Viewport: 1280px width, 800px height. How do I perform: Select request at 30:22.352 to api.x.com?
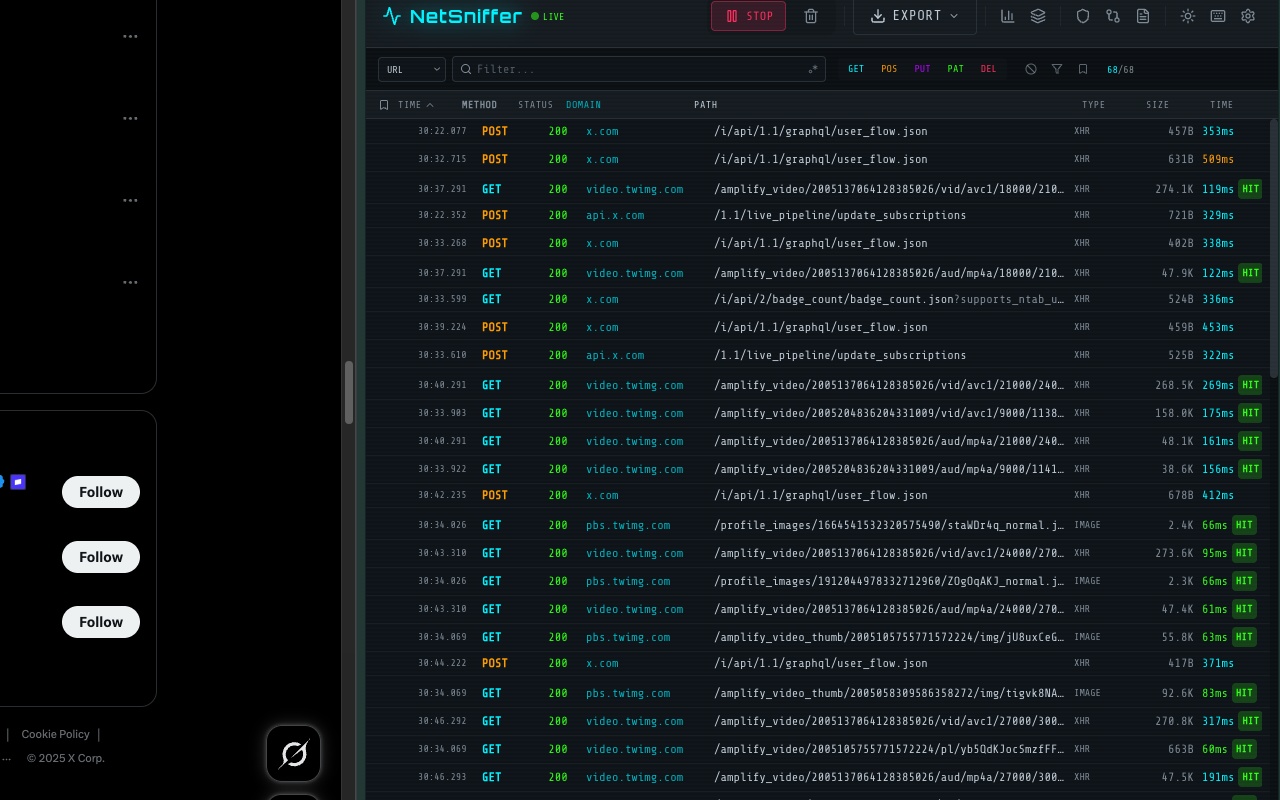coord(818,215)
